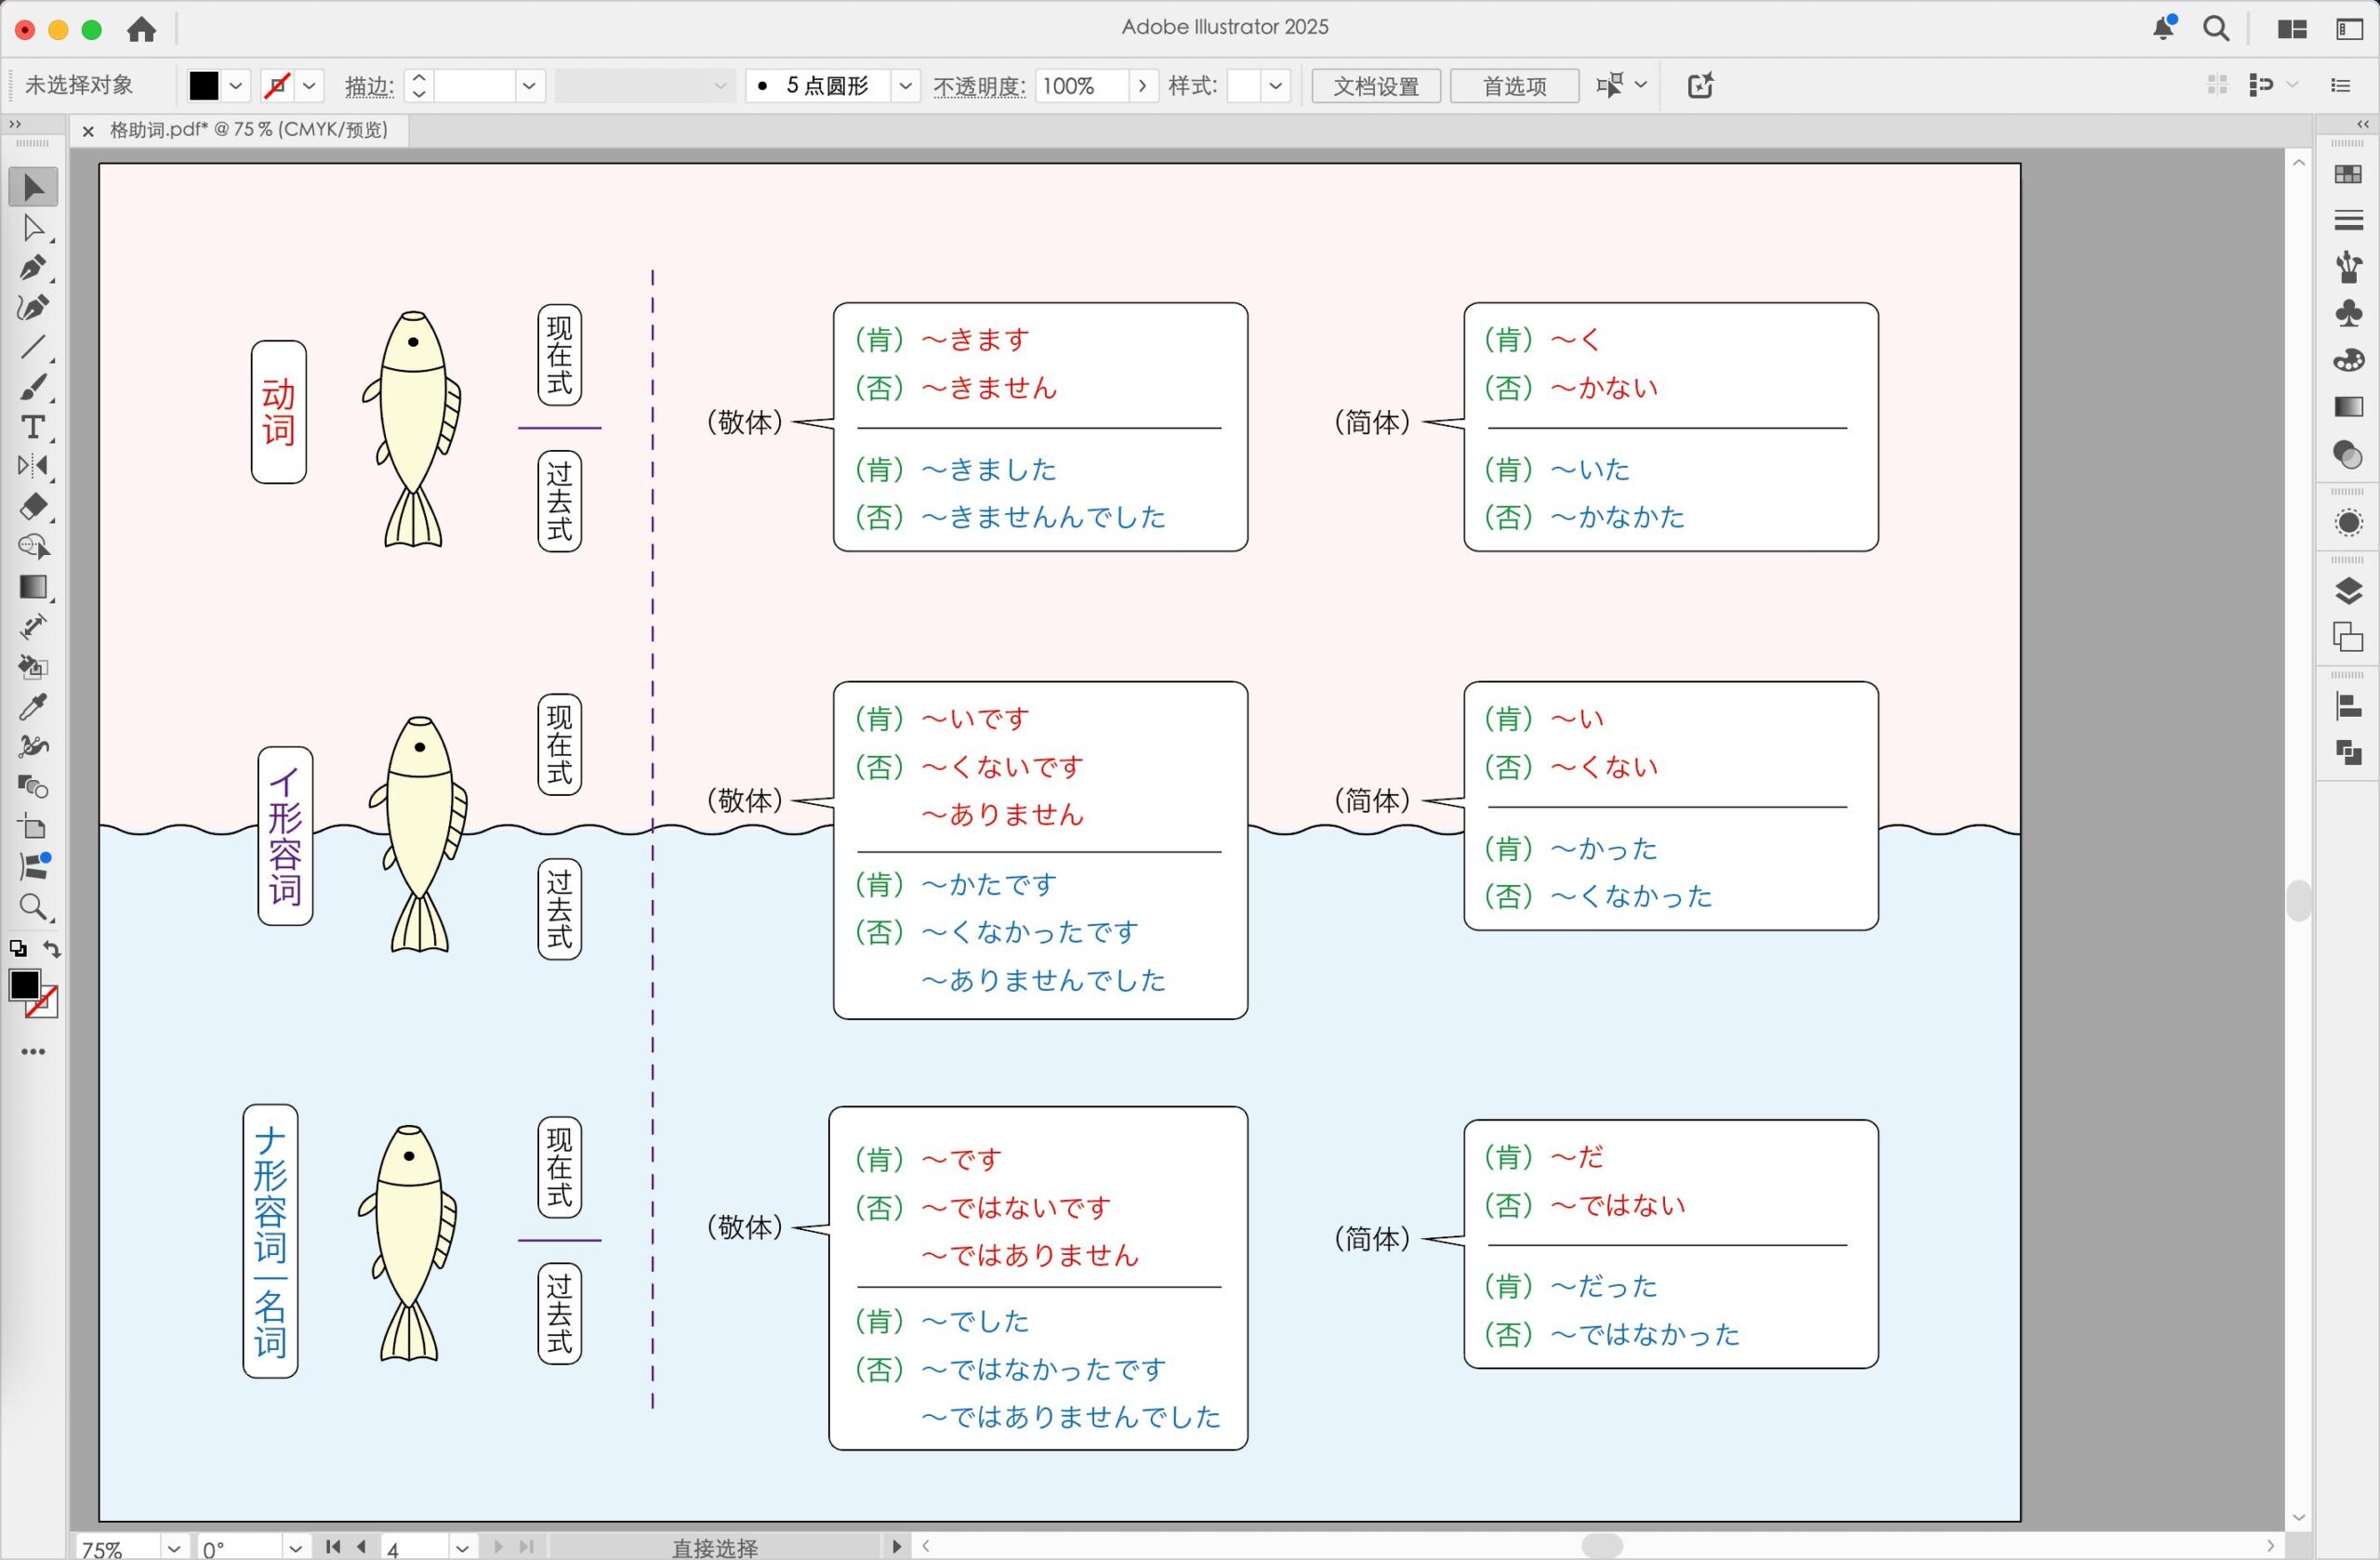The image size is (2380, 1560).
Task: Reset to default fill and stroke
Action: [x=18, y=949]
